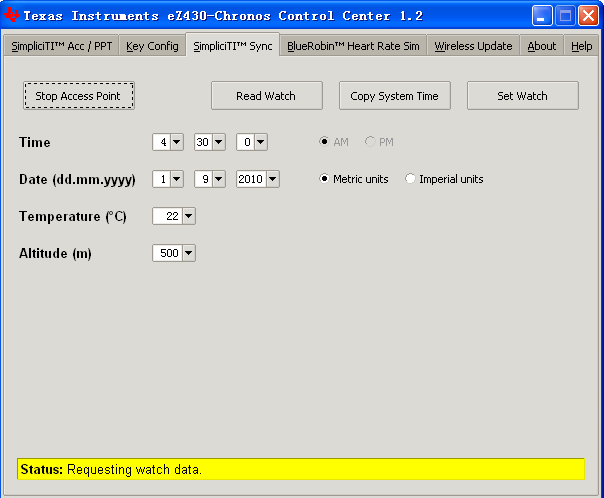Click the yellow Status bar message
This screenshot has height=498, width=604.
tap(301, 469)
